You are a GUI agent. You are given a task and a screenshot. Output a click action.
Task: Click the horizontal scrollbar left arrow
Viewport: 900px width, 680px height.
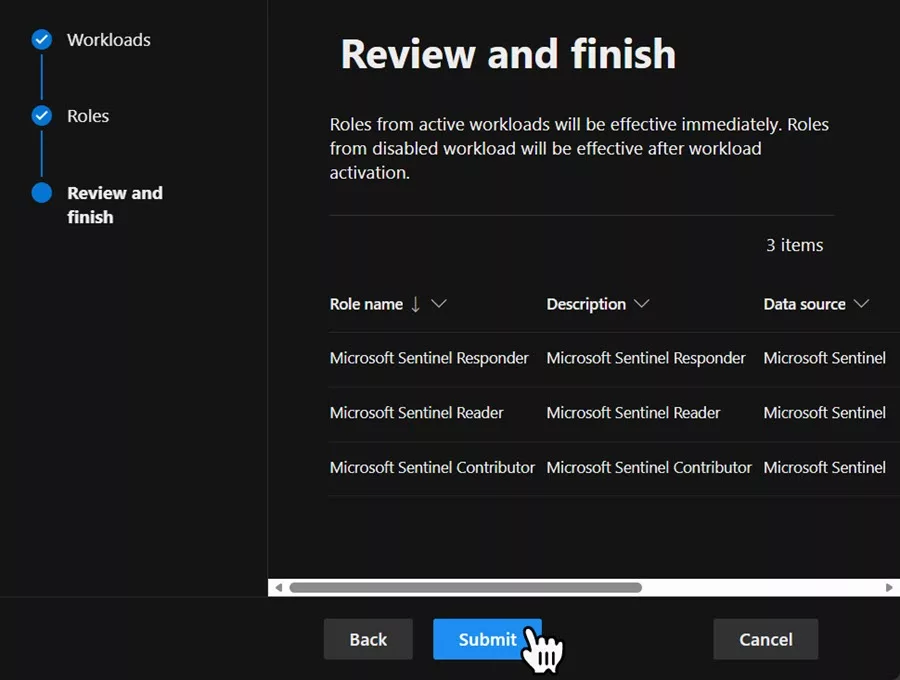coord(278,588)
